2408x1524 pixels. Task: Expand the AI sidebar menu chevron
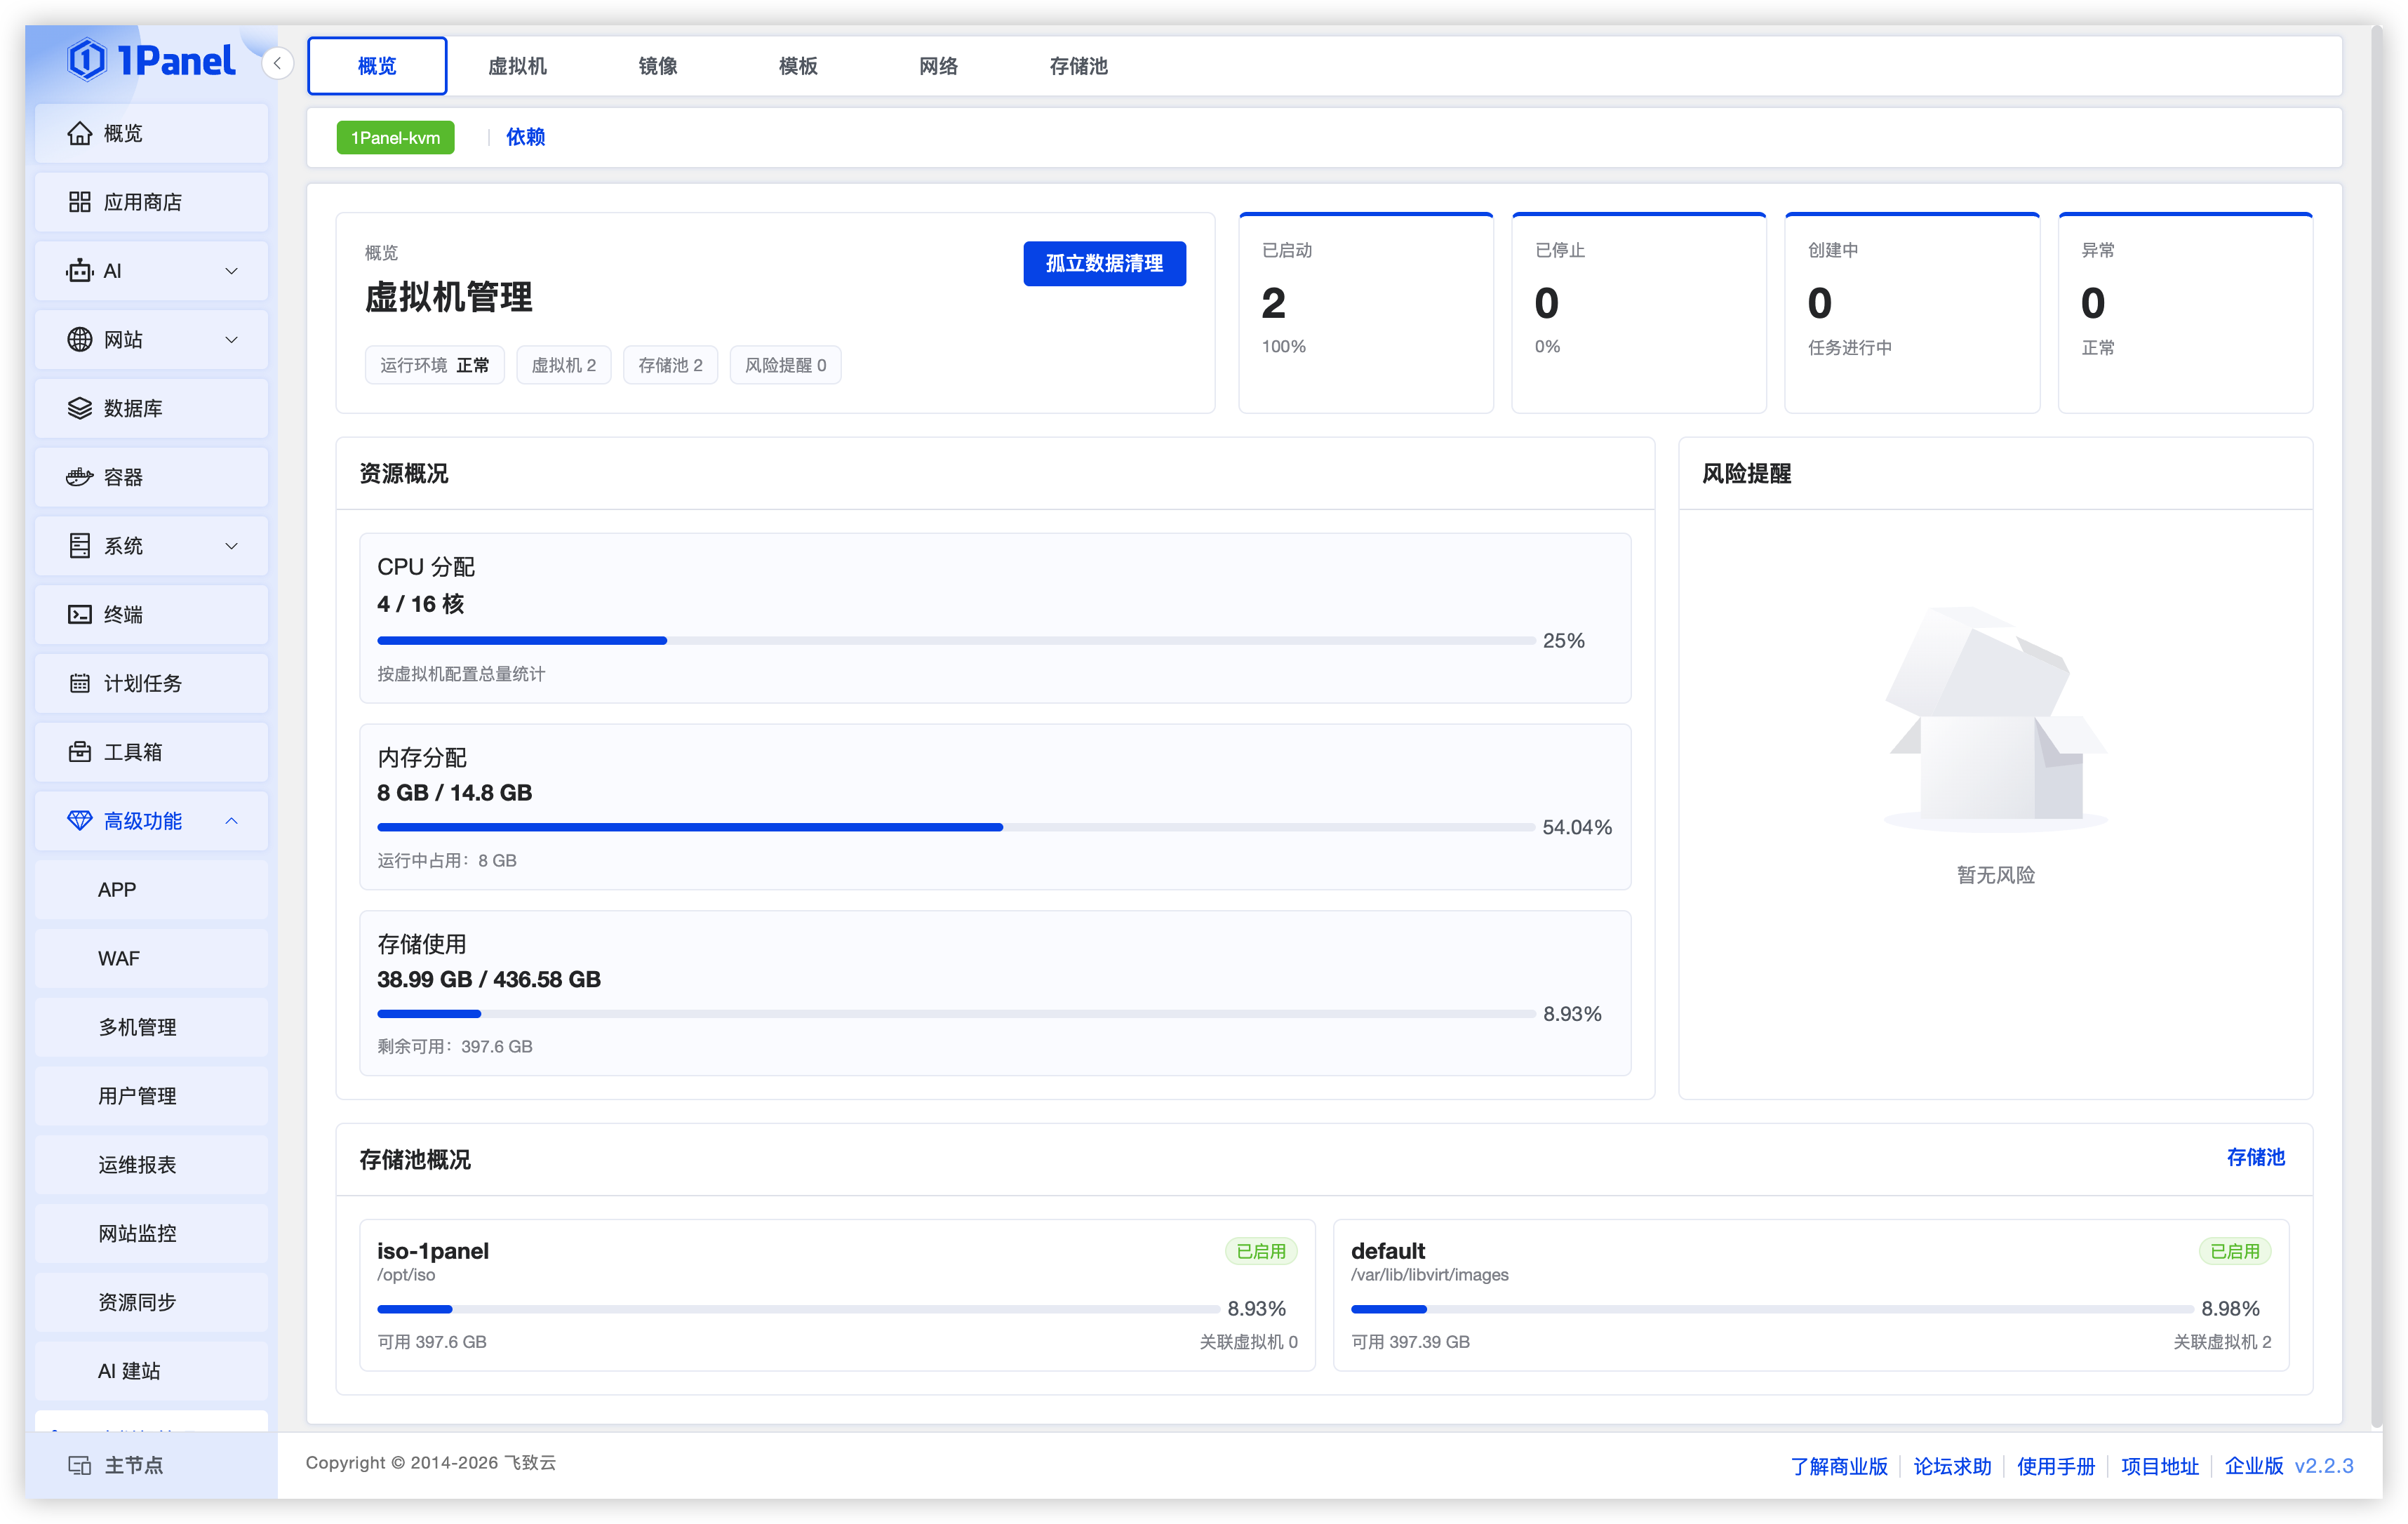[x=232, y=271]
